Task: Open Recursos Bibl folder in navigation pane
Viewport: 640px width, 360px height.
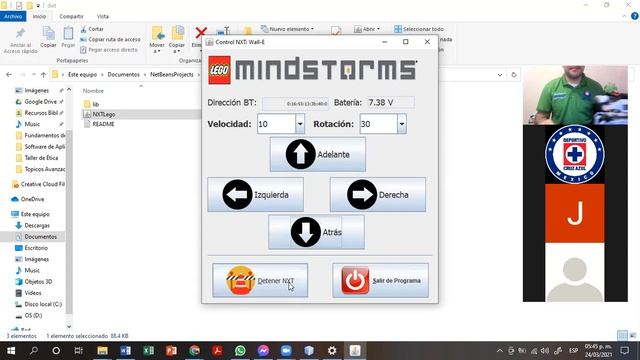Action: (x=41, y=113)
